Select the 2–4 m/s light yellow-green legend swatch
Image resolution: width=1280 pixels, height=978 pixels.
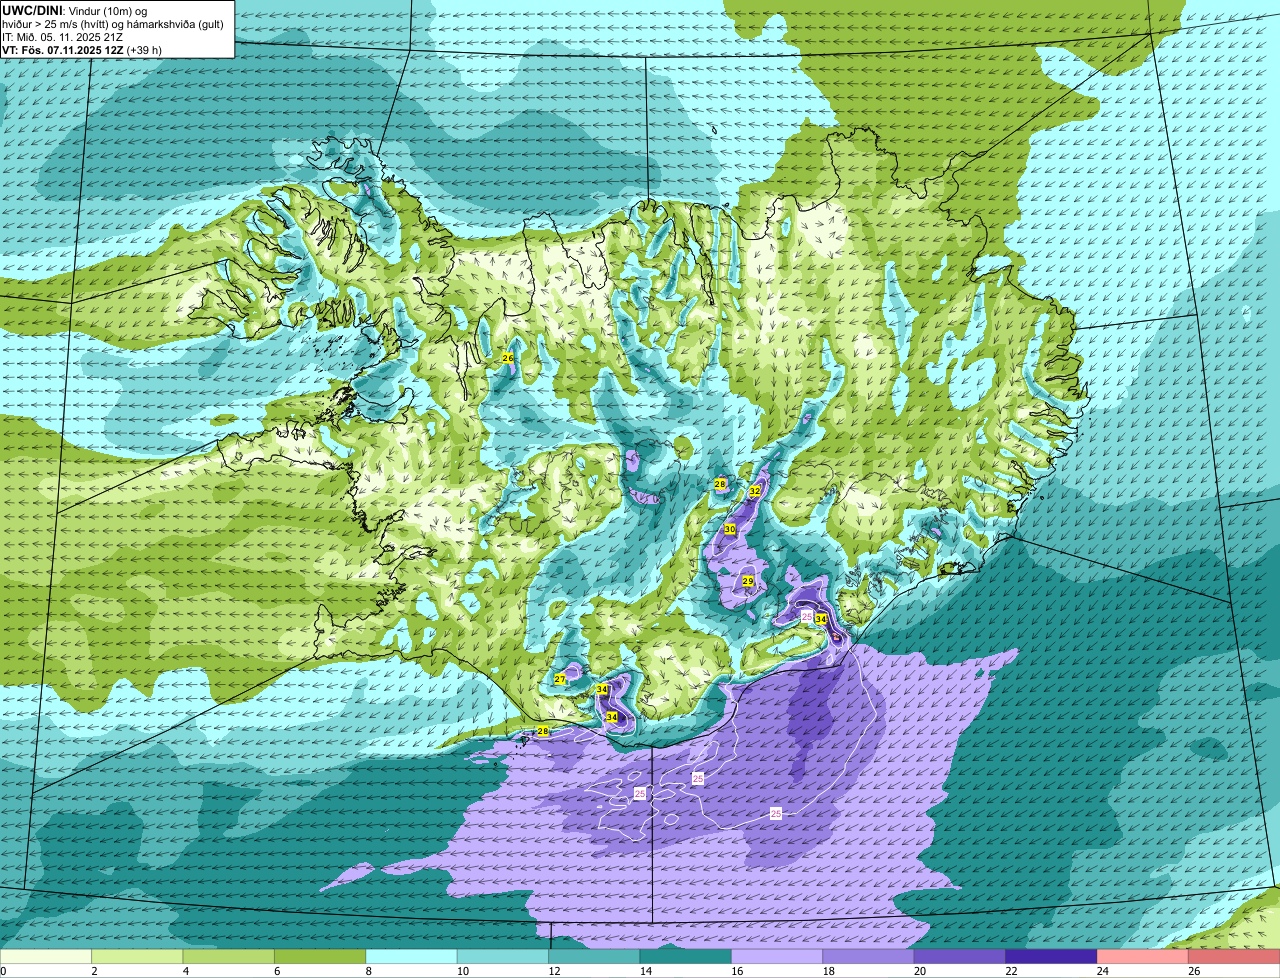coord(138,957)
